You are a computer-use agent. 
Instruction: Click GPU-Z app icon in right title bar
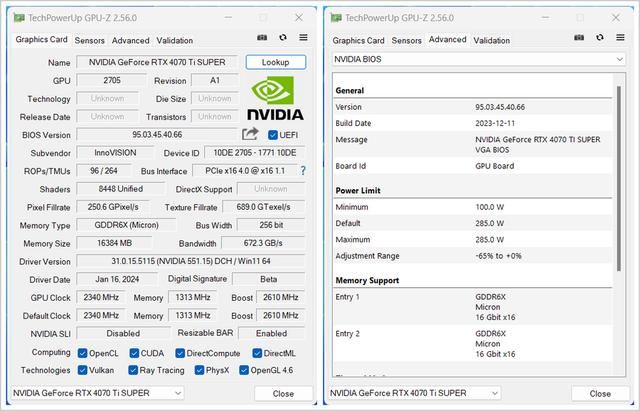336,18
